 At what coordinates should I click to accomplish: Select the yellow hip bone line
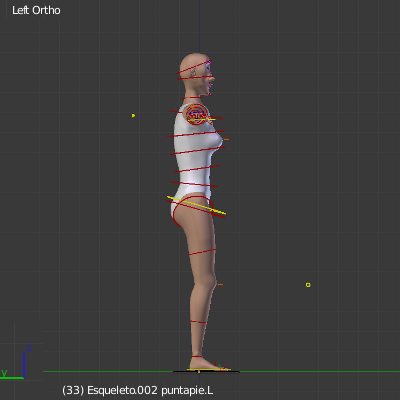(196, 205)
